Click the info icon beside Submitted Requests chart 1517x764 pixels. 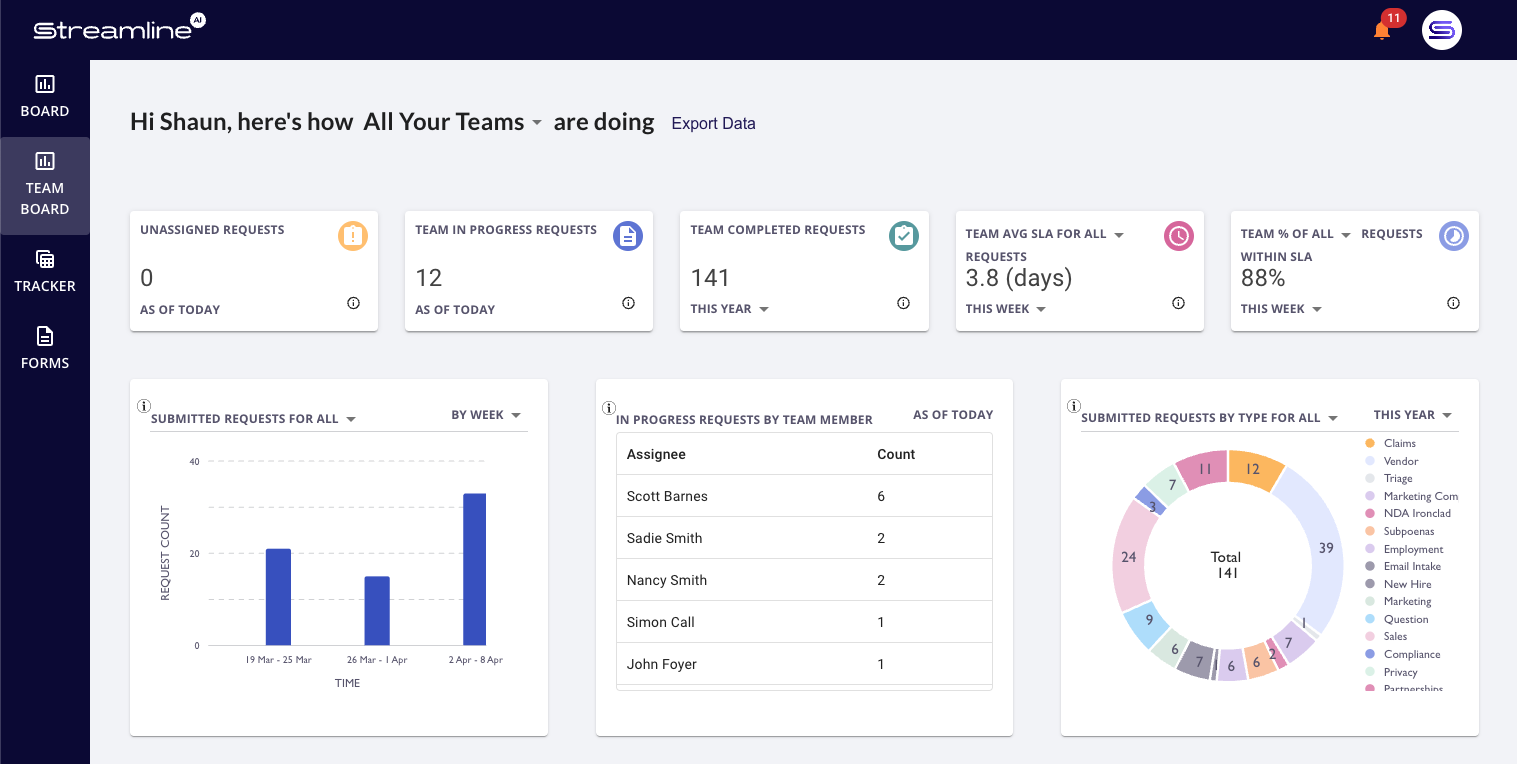[144, 406]
